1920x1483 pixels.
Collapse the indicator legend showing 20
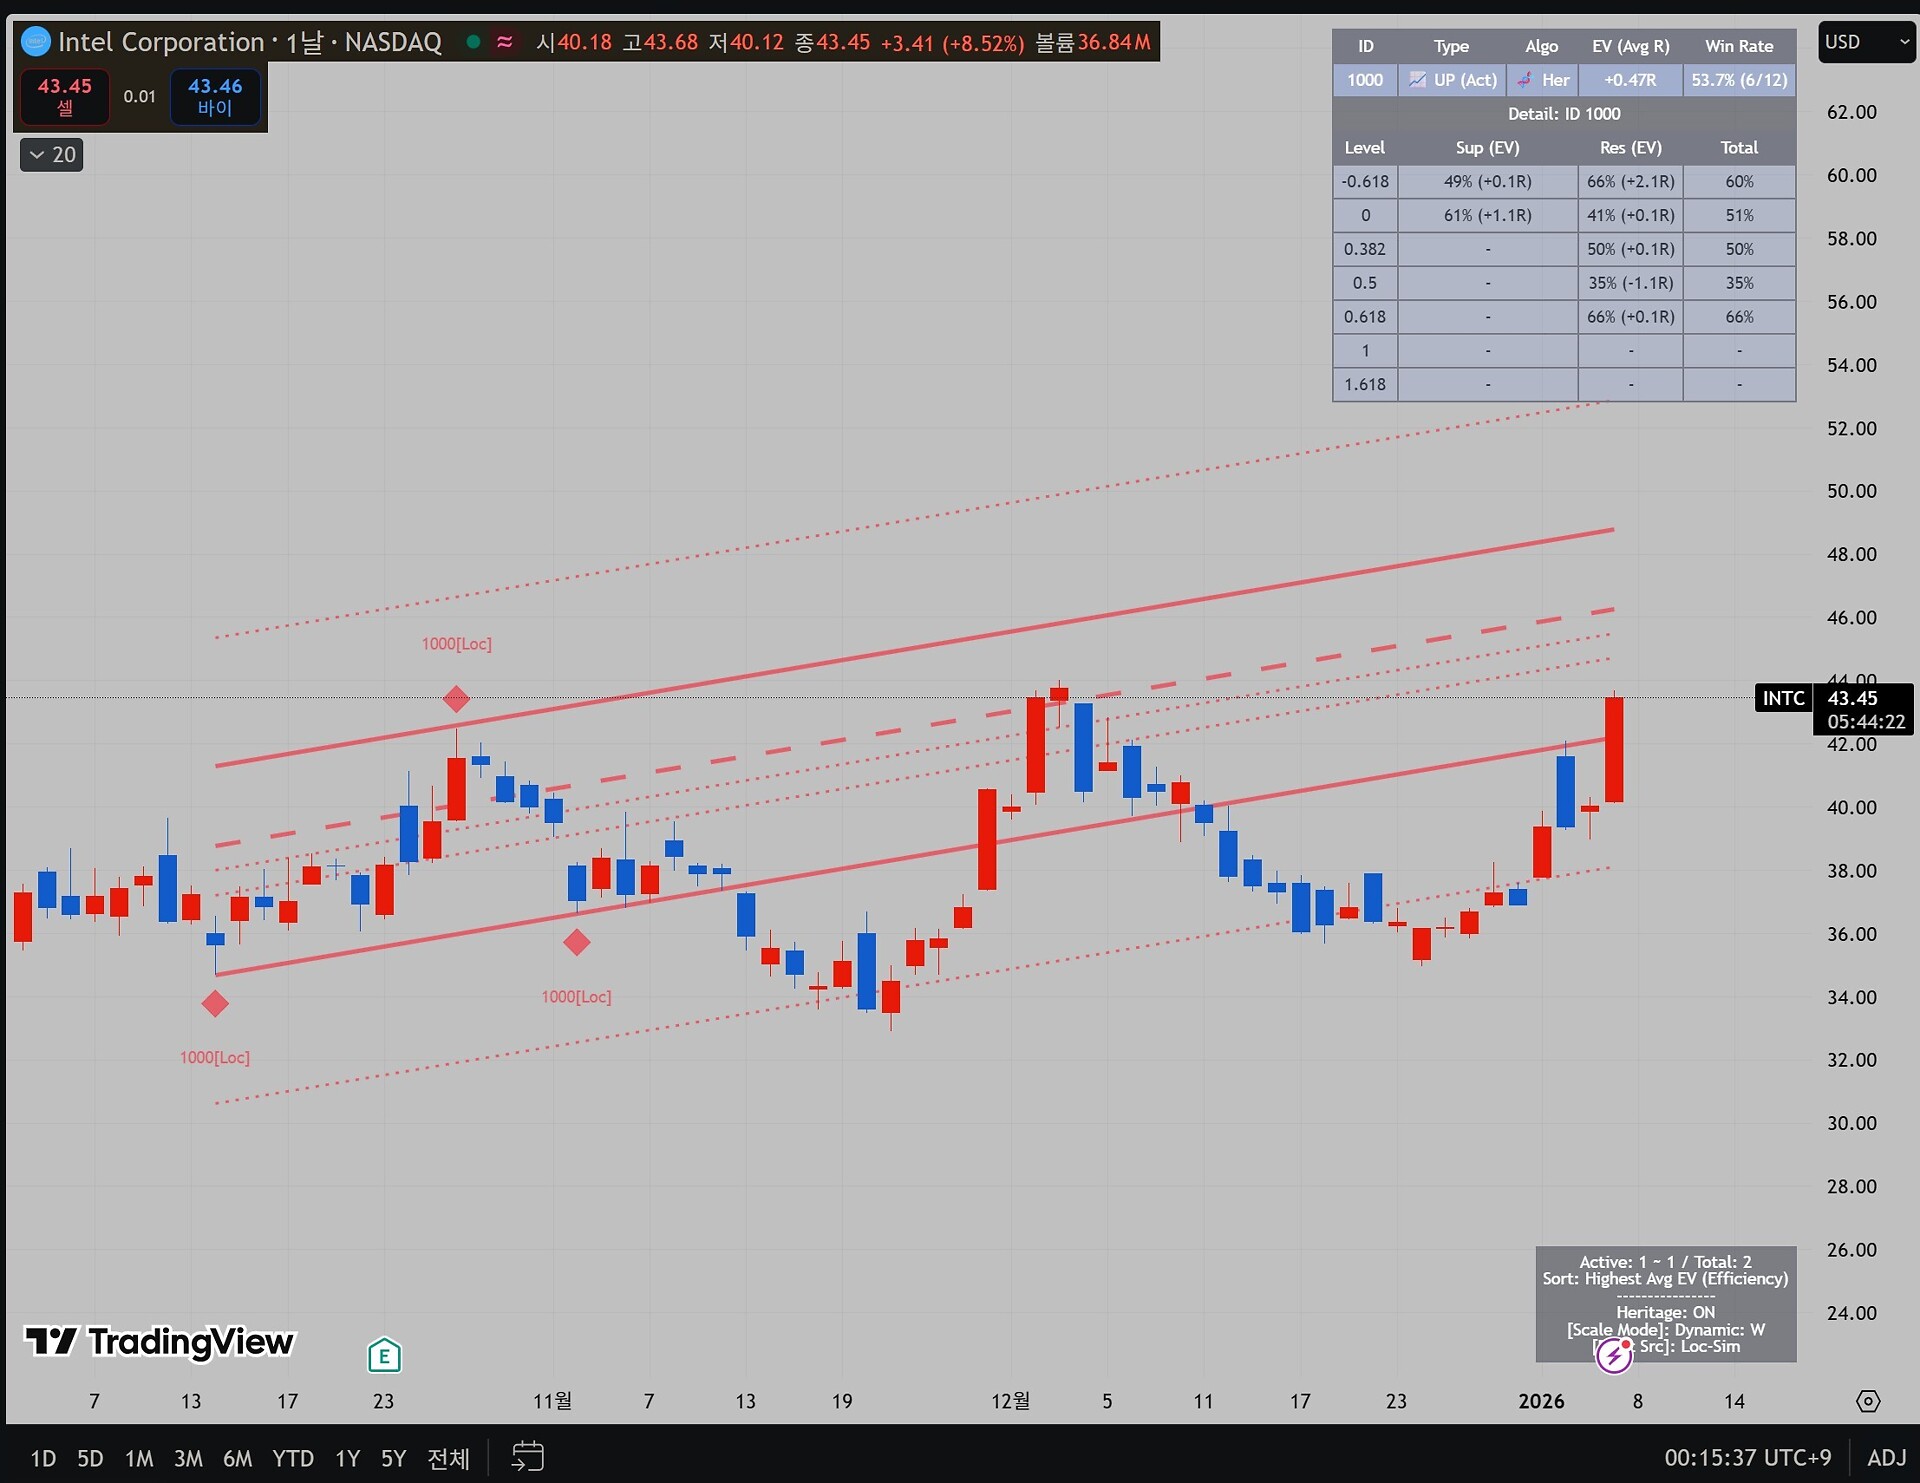coord(52,155)
